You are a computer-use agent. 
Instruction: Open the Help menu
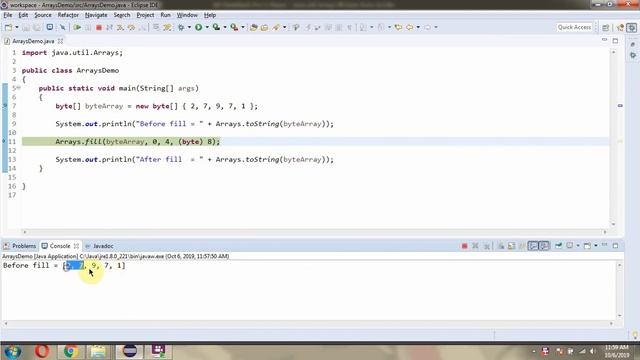[x=210, y=15]
